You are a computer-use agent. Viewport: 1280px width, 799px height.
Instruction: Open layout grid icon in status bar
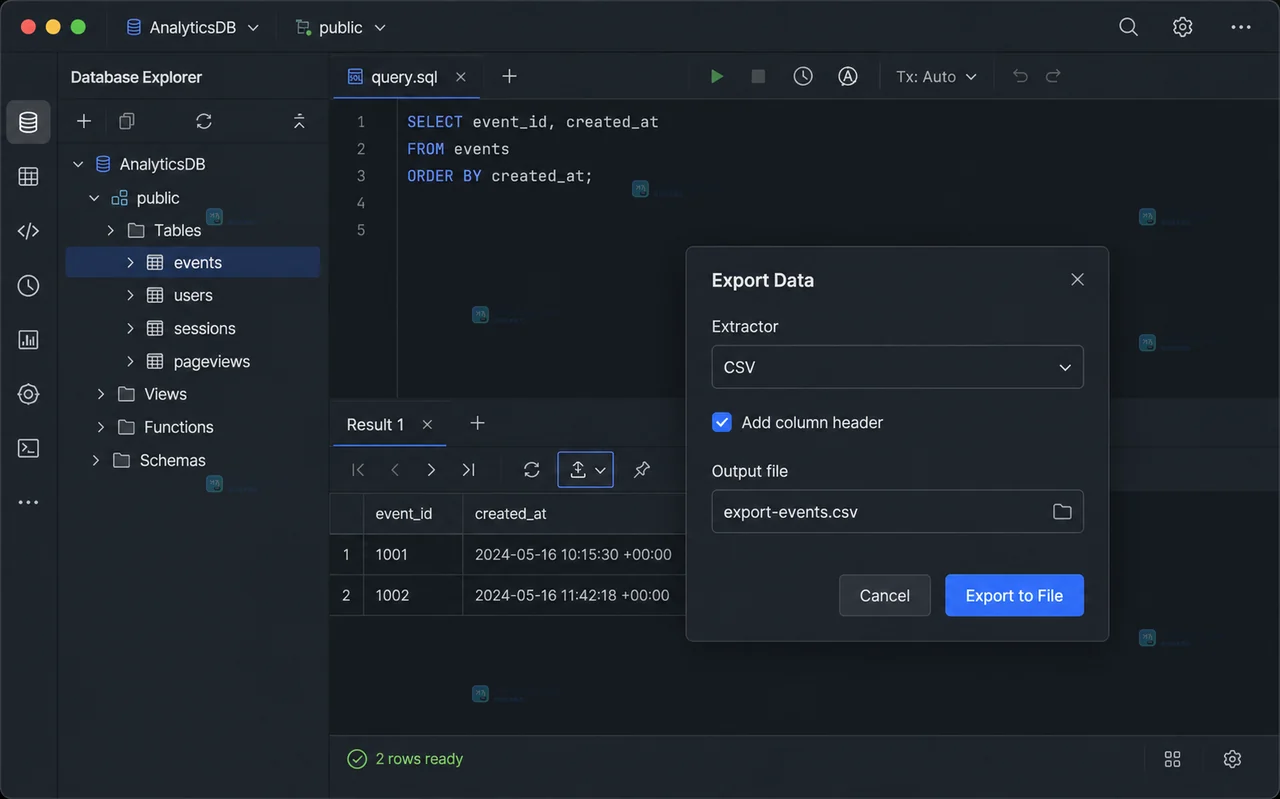(x=1173, y=759)
